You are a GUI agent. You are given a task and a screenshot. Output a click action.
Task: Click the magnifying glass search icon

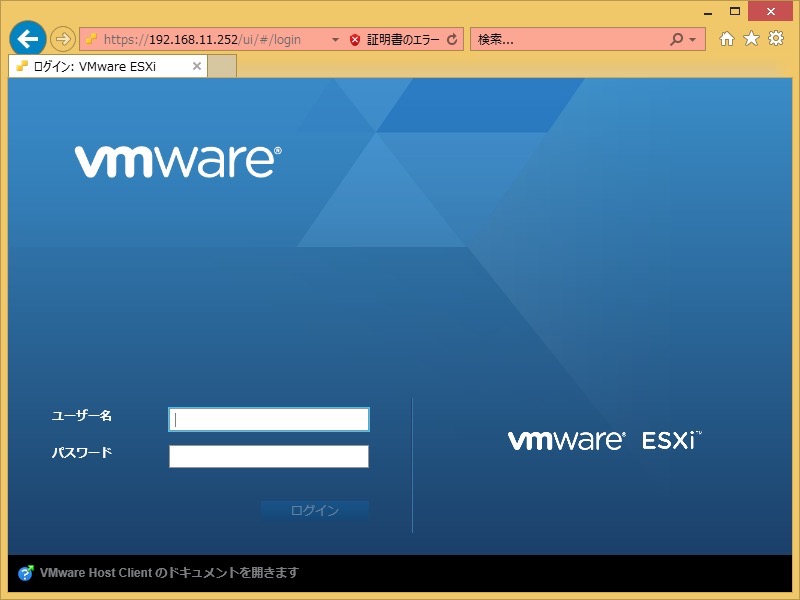(677, 39)
